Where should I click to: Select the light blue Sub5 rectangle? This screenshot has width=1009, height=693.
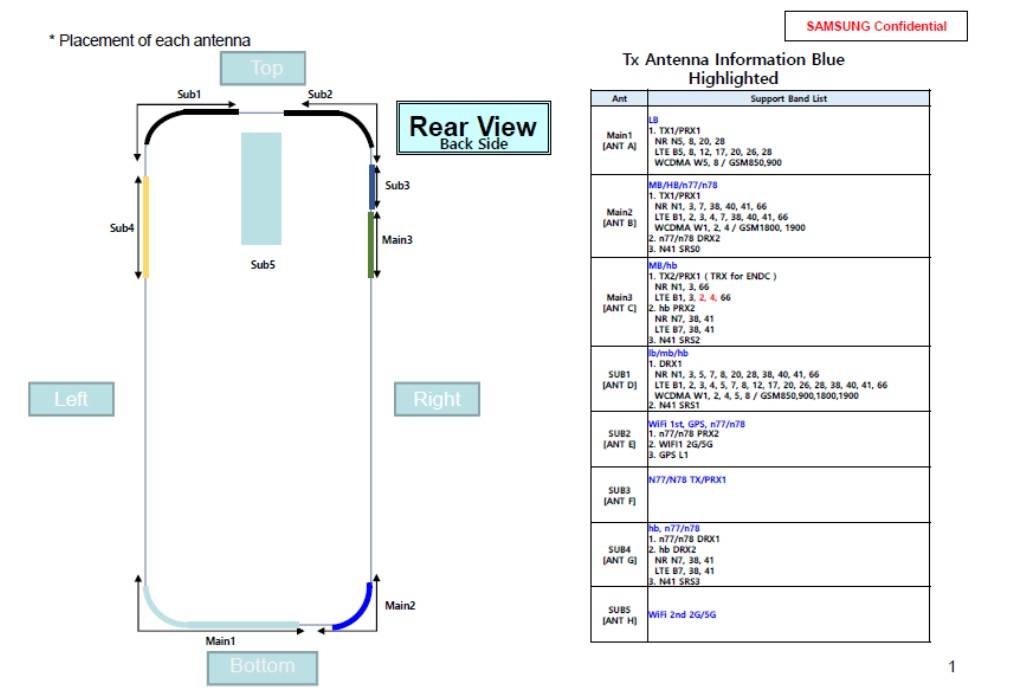tap(261, 188)
